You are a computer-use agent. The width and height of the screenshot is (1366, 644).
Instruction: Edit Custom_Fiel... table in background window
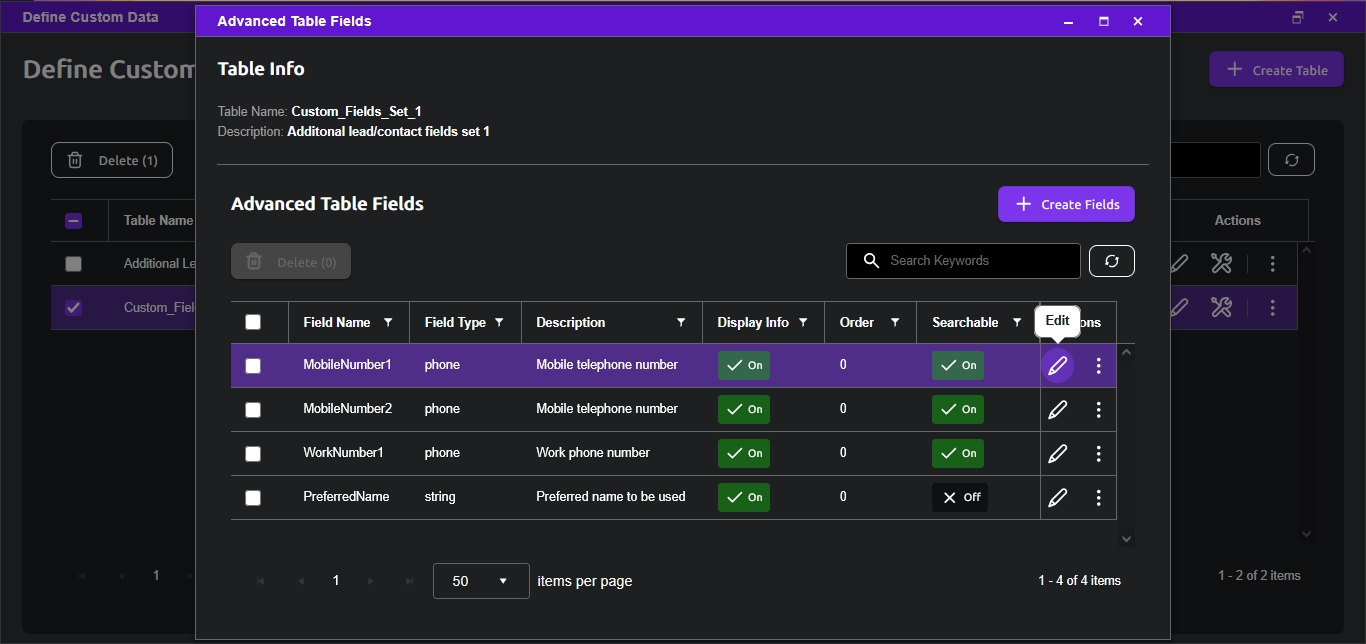coord(1180,307)
